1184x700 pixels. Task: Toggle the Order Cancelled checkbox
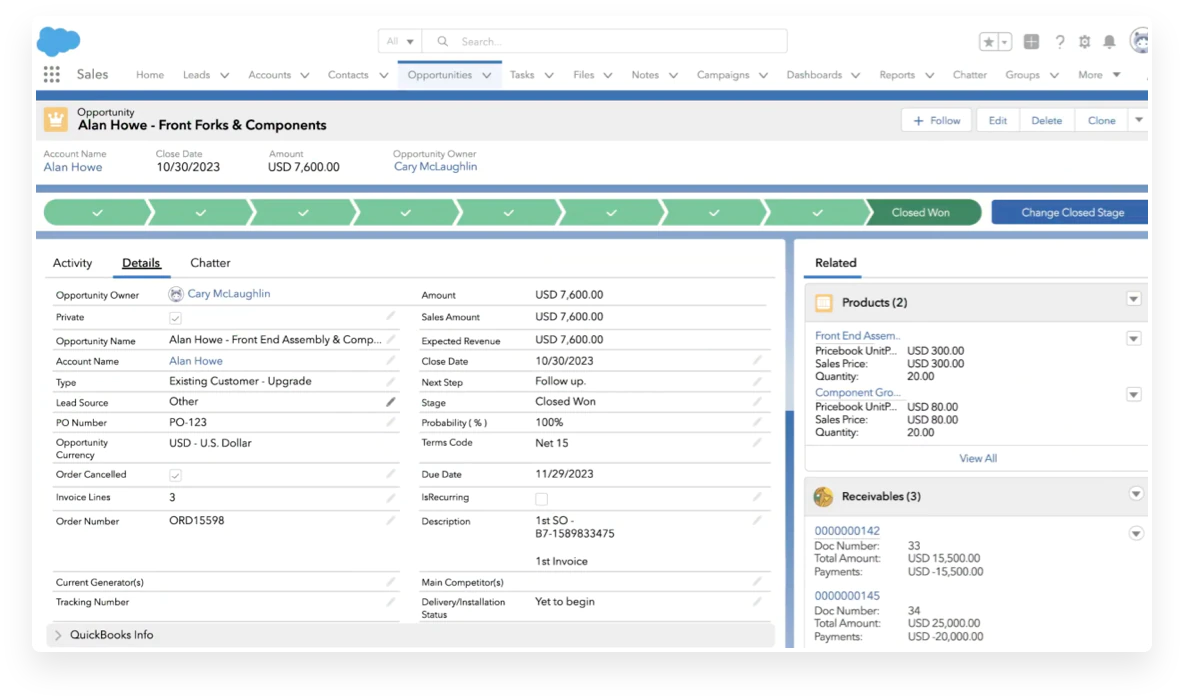(x=176, y=476)
